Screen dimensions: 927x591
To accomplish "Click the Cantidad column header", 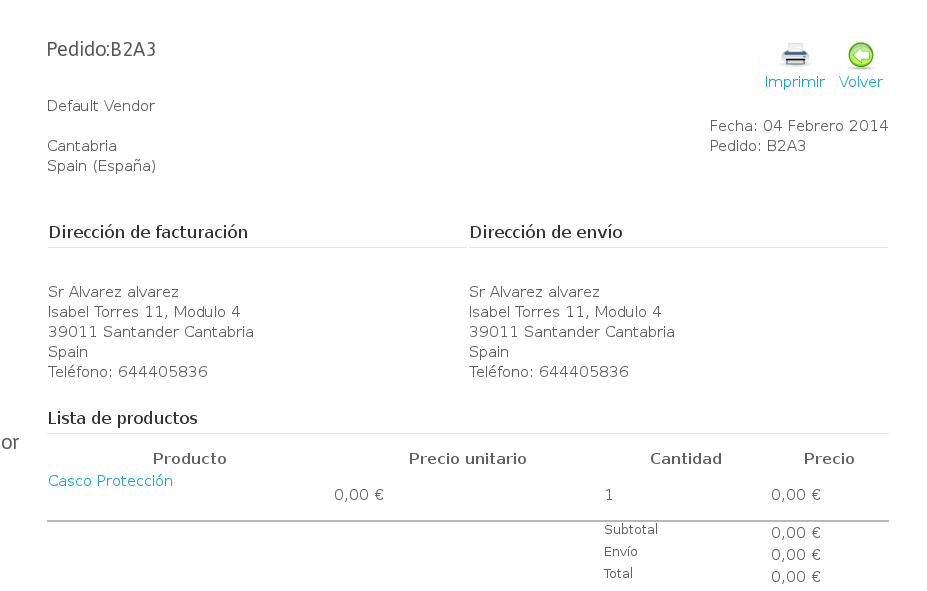I will pyautogui.click(x=686, y=459).
